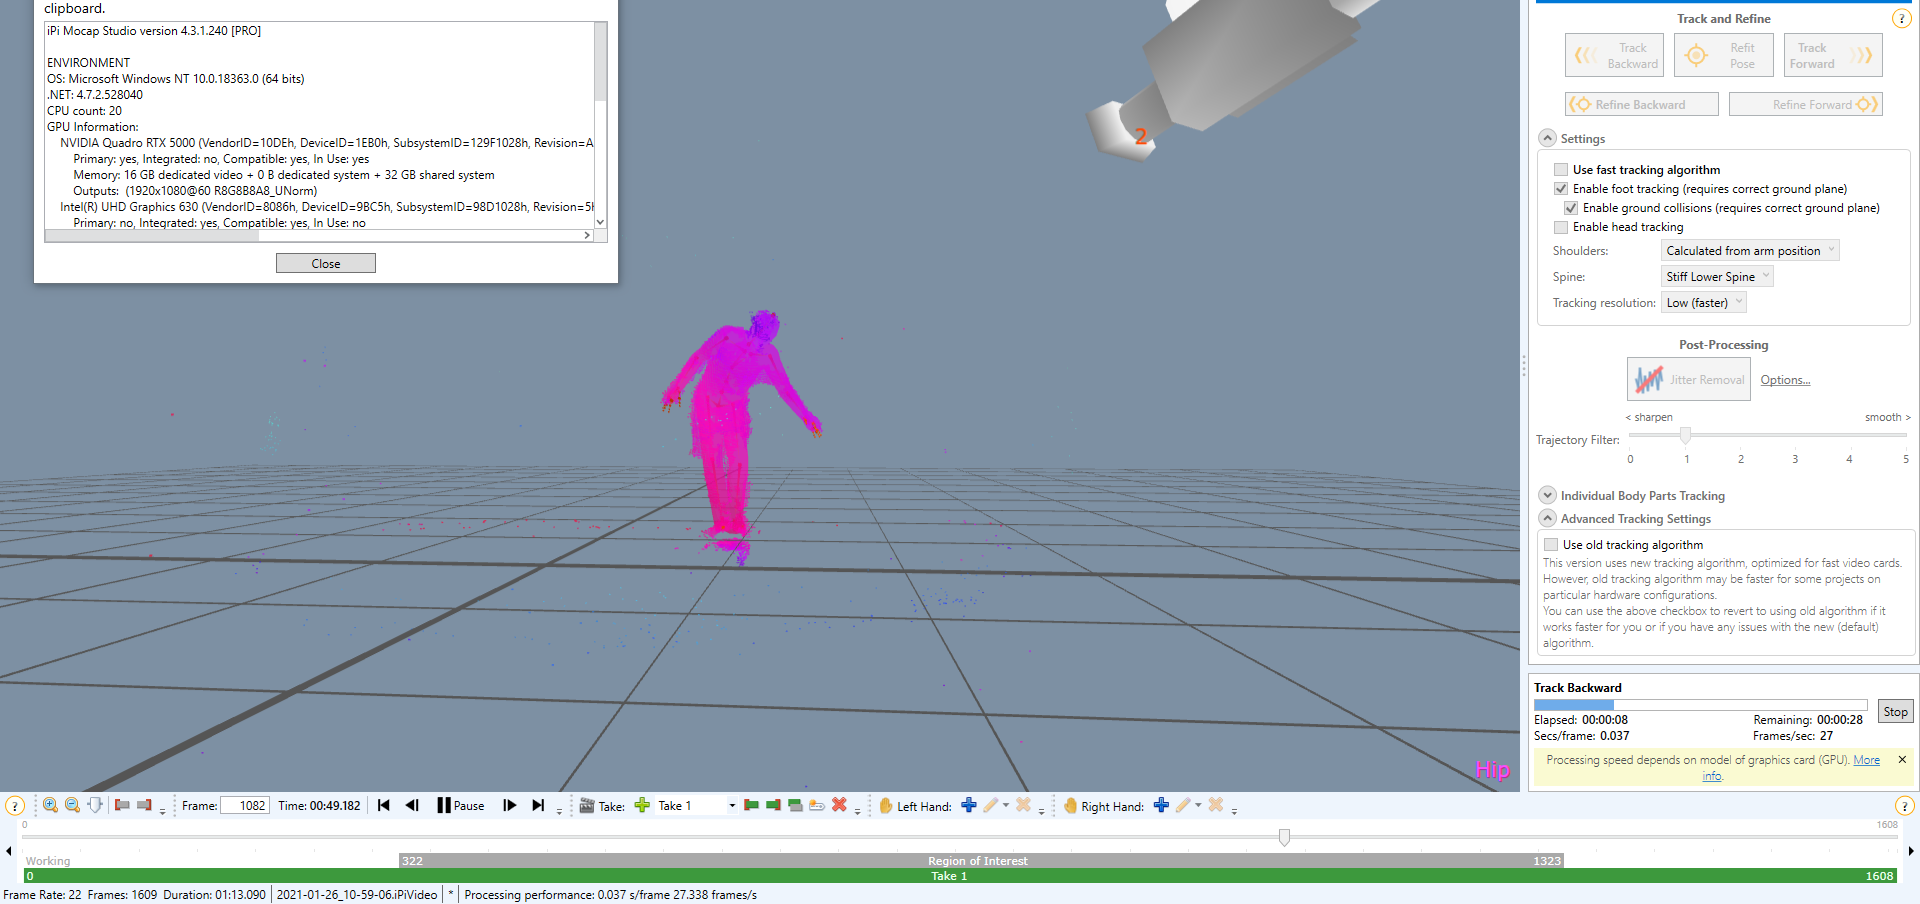
Task: Set take end with red-green flag
Action: pos(773,805)
